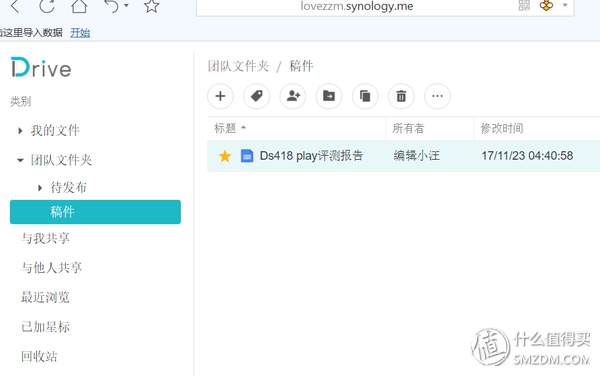
Task: Sort by the 标题 column header
Action: (x=225, y=129)
